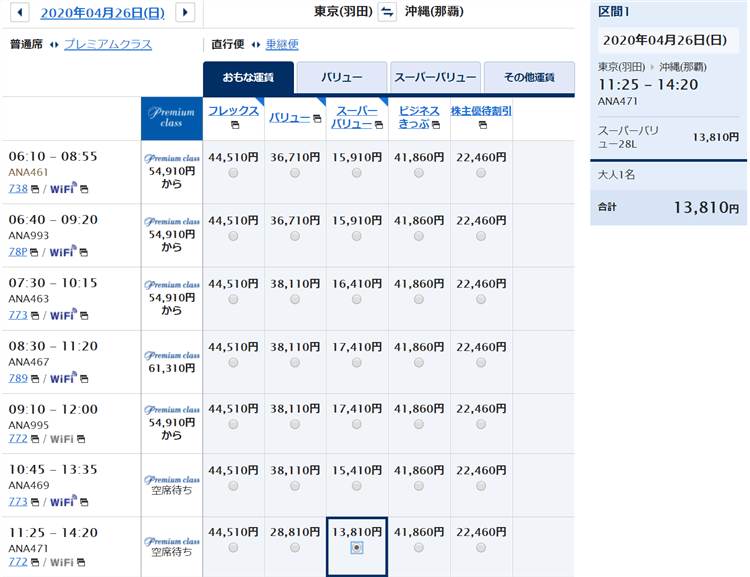750x577 pixels.
Task: Choose 22,460円 fare for ANA995 flight
Action: [x=481, y=425]
